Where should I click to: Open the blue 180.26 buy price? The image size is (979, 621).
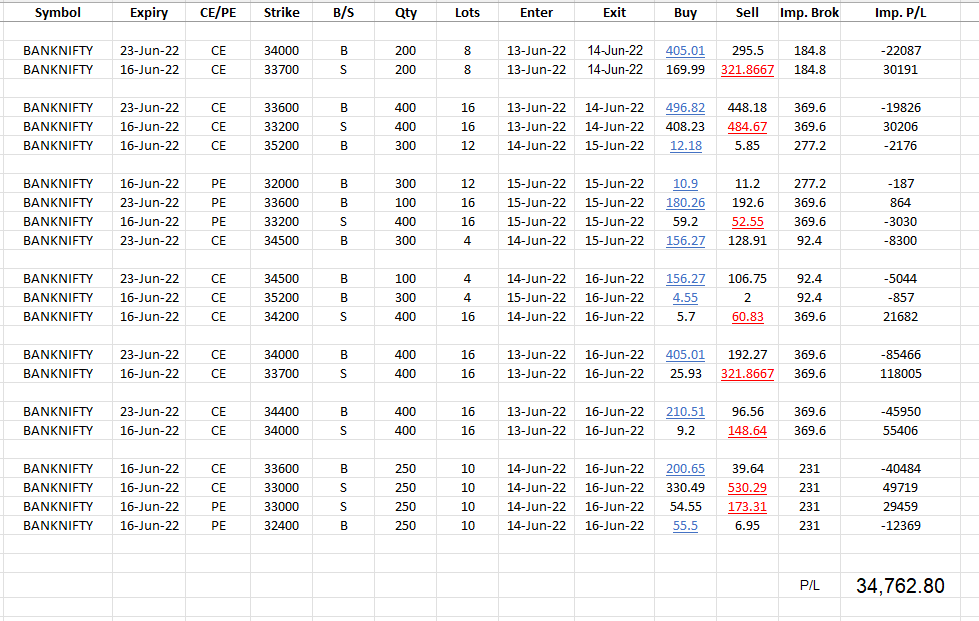[685, 202]
